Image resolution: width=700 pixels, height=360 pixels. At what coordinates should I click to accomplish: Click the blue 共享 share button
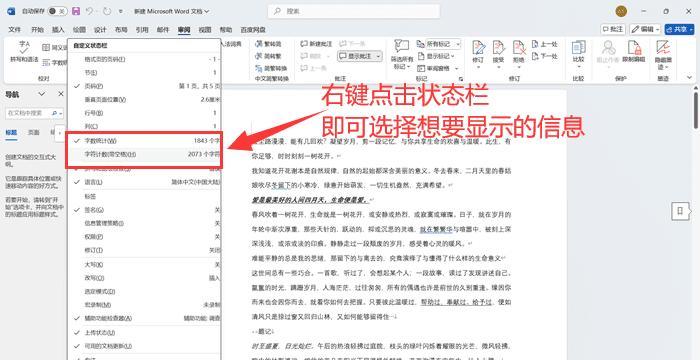coord(679,29)
